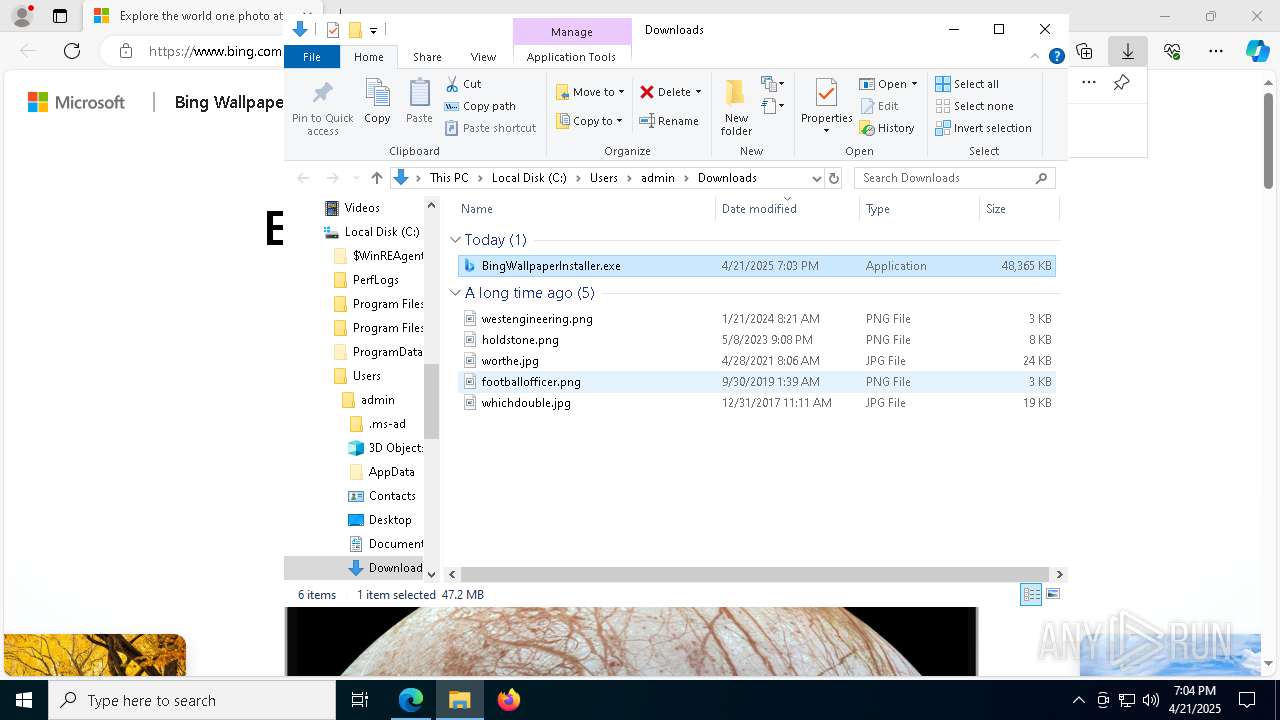Open the Delete dropdown arrow
The height and width of the screenshot is (720, 1280).
tap(698, 92)
